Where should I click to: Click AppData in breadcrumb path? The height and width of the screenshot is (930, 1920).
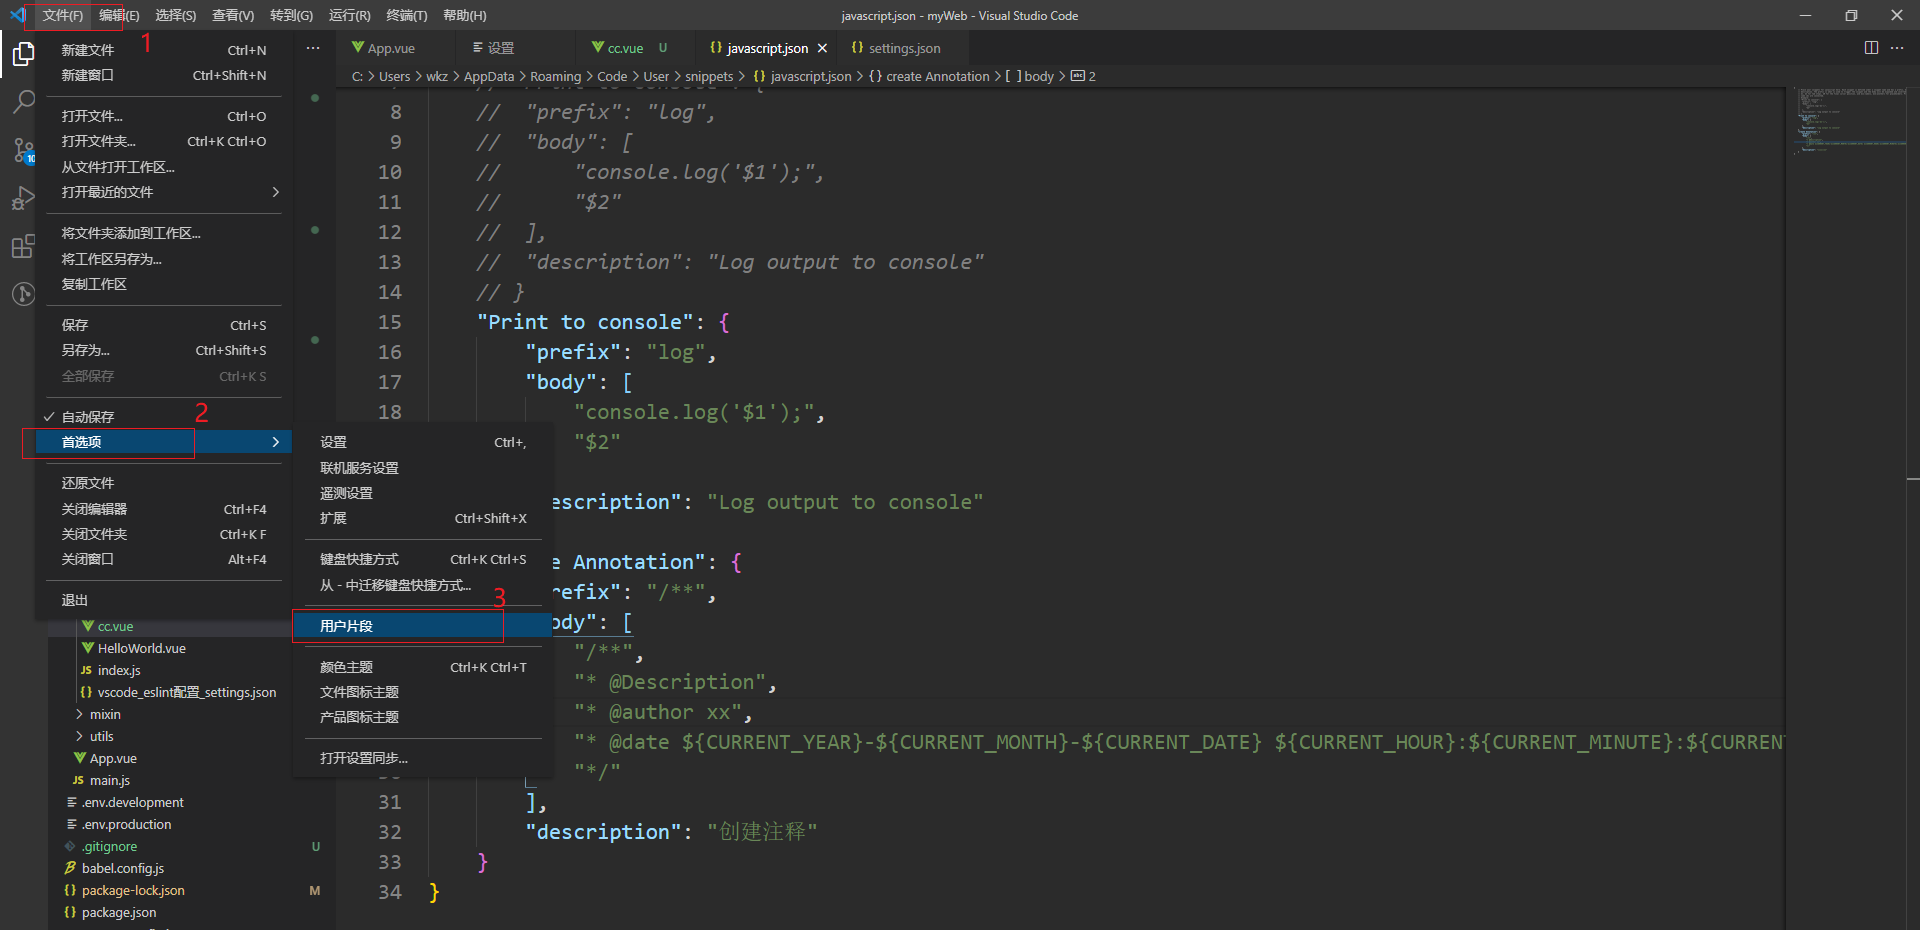488,76
